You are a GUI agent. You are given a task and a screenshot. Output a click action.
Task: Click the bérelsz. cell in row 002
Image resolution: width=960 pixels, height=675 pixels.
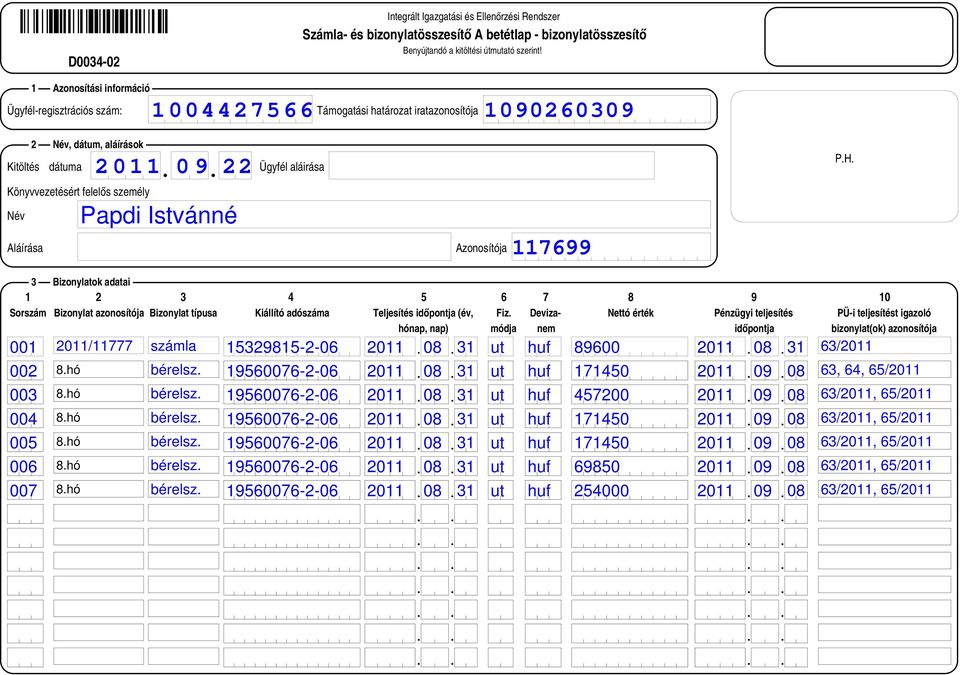tap(184, 369)
